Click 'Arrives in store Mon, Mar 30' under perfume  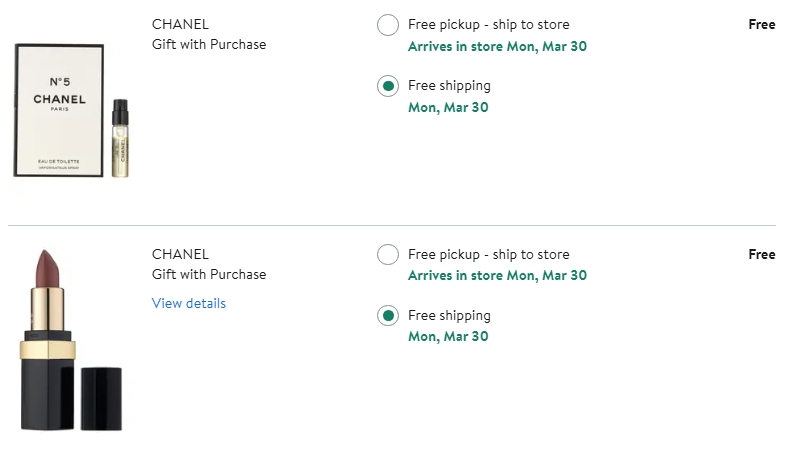coord(497,46)
